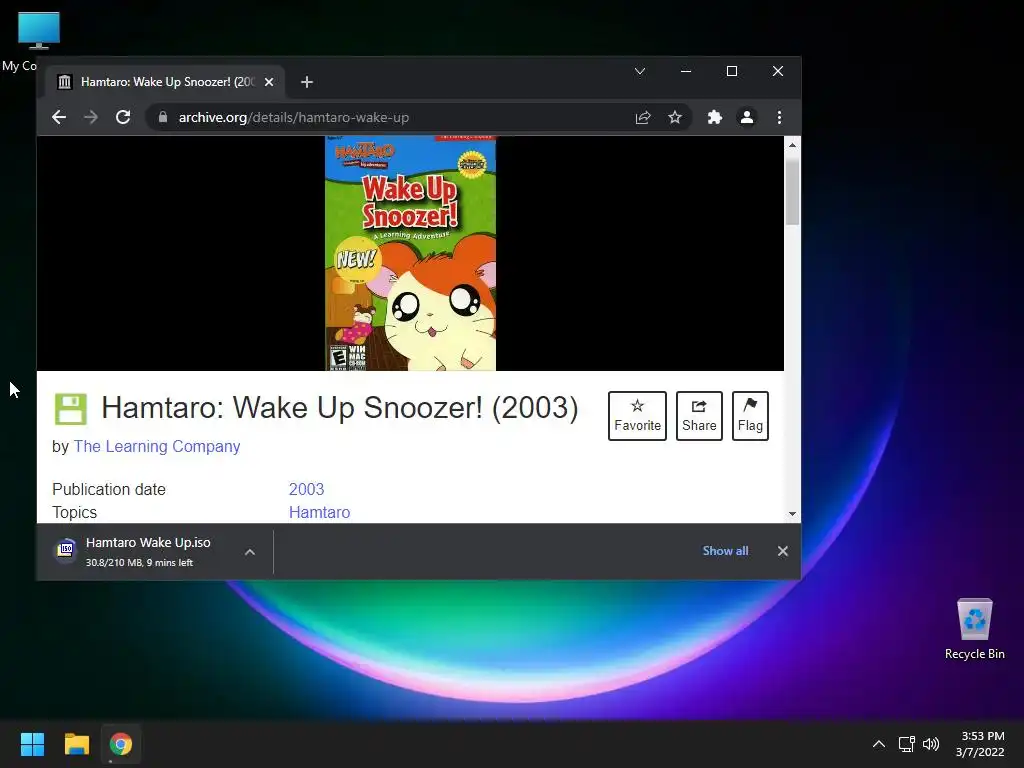The width and height of the screenshot is (1024, 768).
Task: Open The Learning Company link
Action: (157, 447)
